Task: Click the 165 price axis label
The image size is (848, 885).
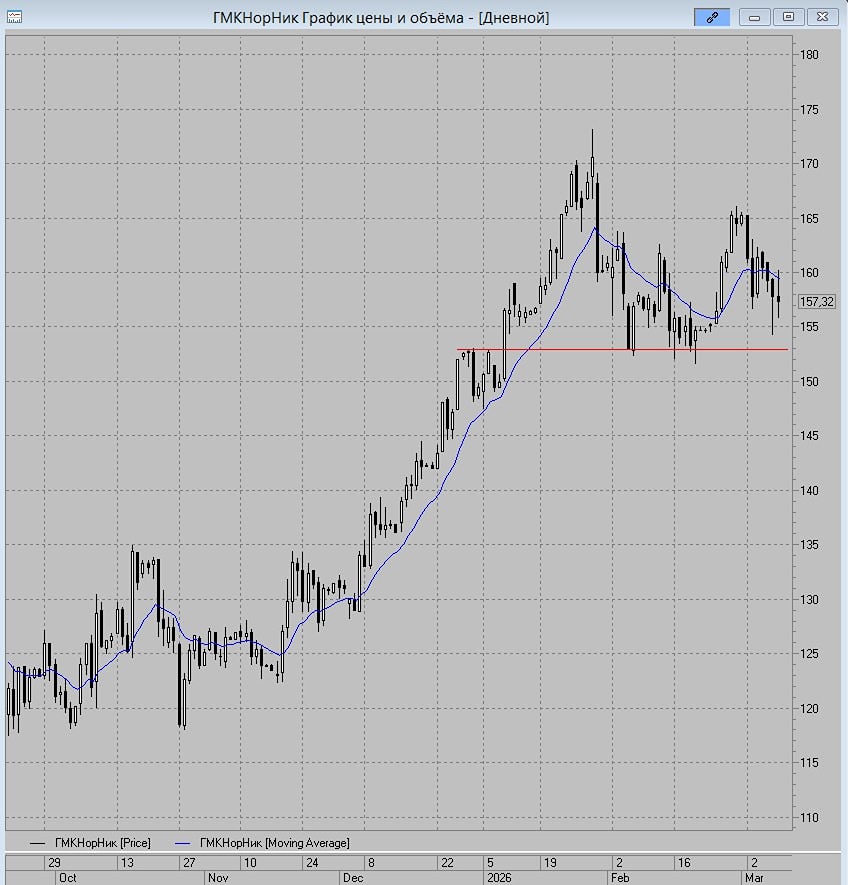Action: (x=809, y=218)
